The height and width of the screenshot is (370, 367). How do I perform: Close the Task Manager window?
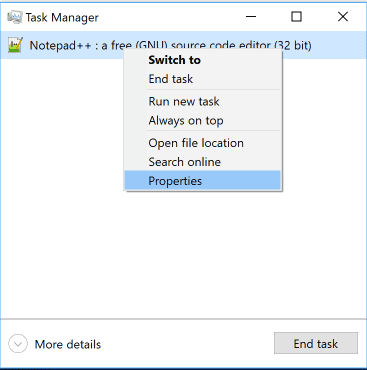[x=343, y=16]
